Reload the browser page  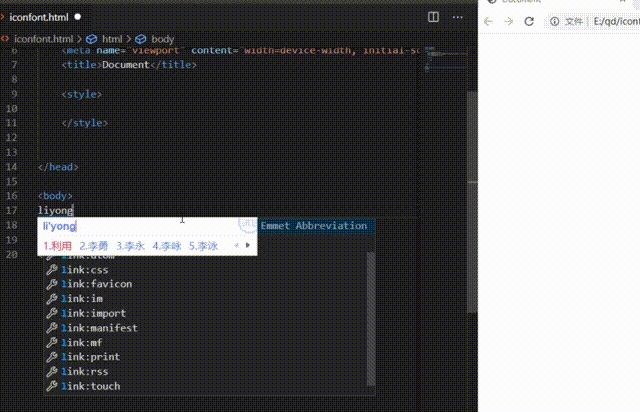click(529, 21)
